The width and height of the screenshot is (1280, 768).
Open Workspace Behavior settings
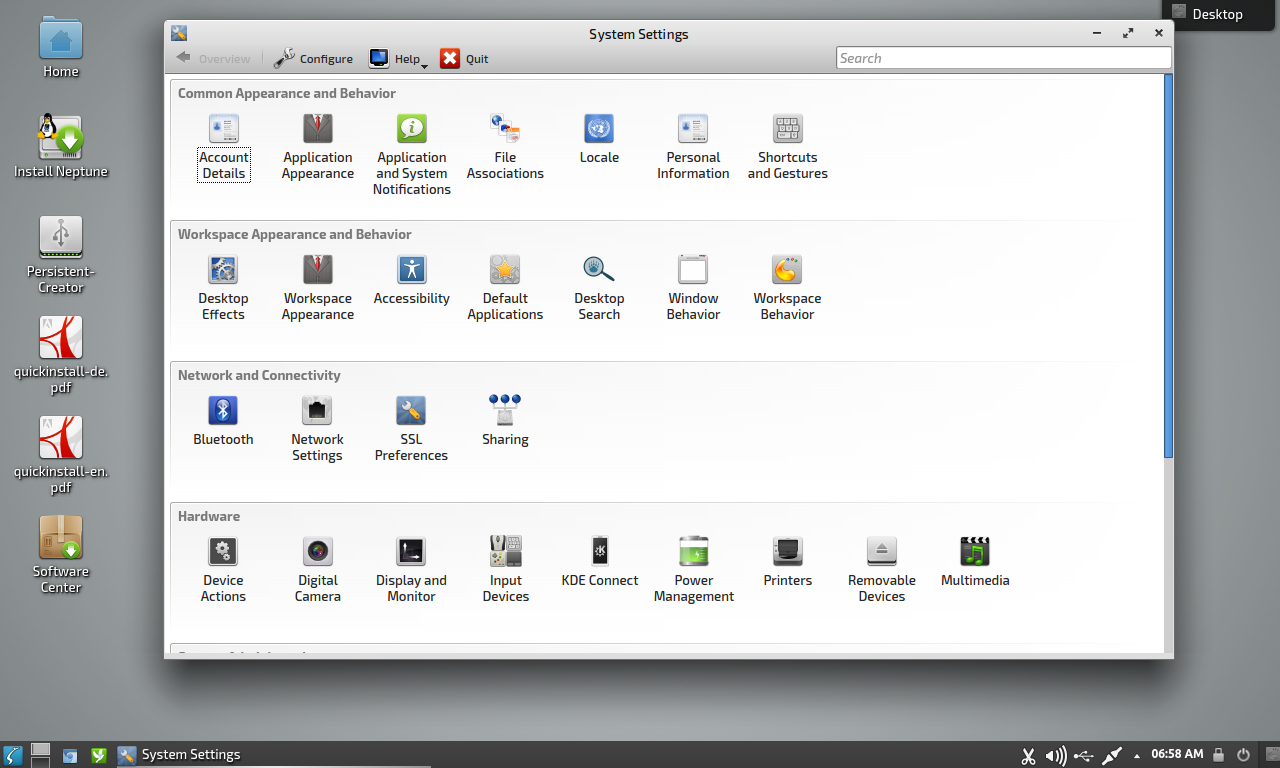pyautogui.click(x=787, y=288)
